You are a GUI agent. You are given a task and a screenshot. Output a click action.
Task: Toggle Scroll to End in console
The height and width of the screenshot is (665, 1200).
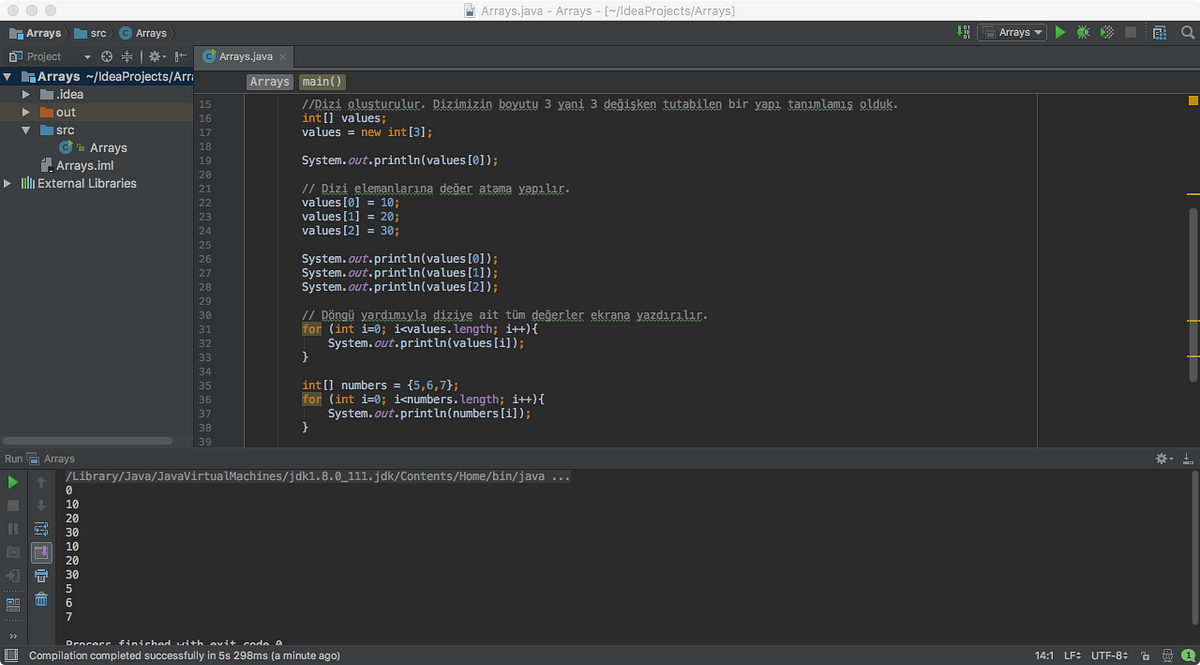click(x=41, y=552)
